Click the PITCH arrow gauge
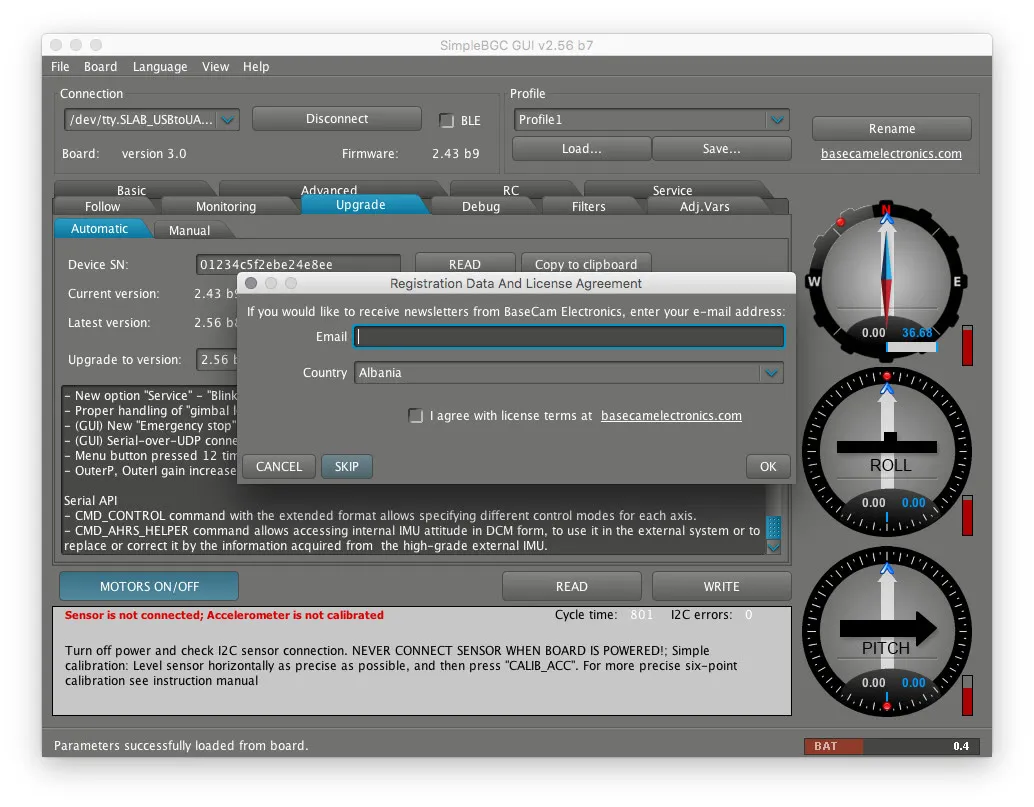1034x807 pixels. click(885, 630)
